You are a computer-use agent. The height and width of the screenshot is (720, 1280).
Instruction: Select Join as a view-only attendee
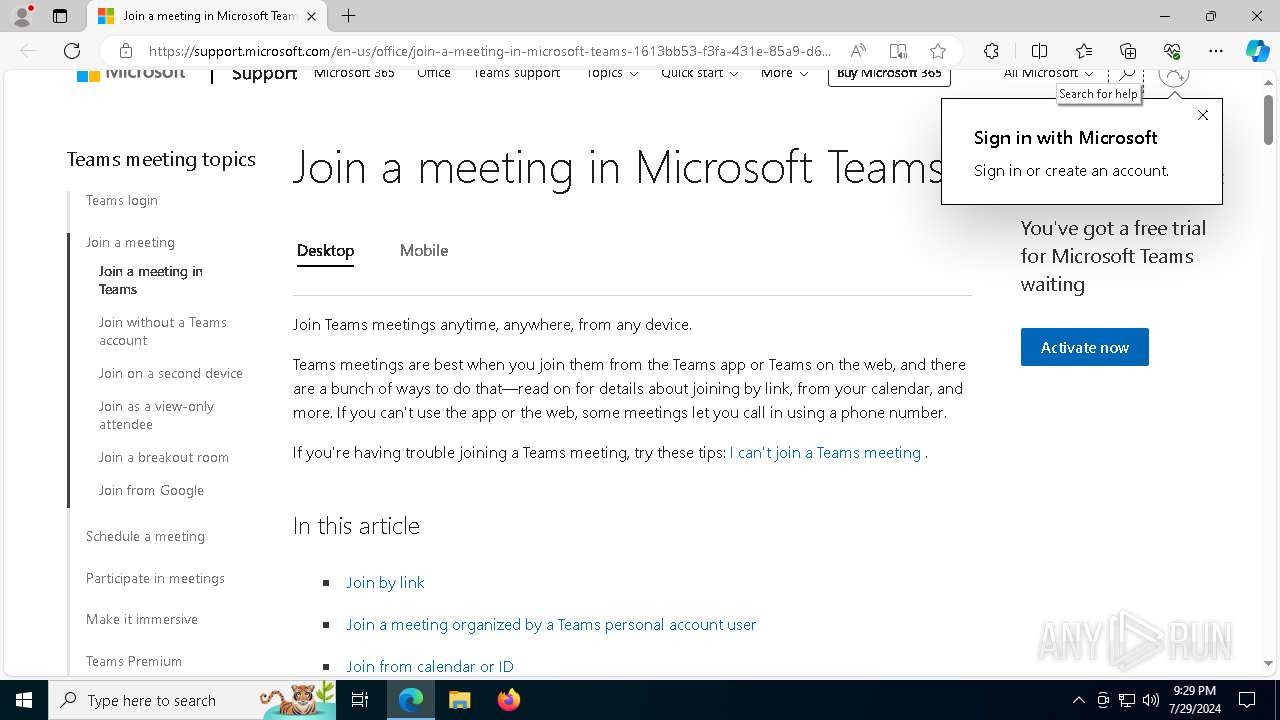156,415
